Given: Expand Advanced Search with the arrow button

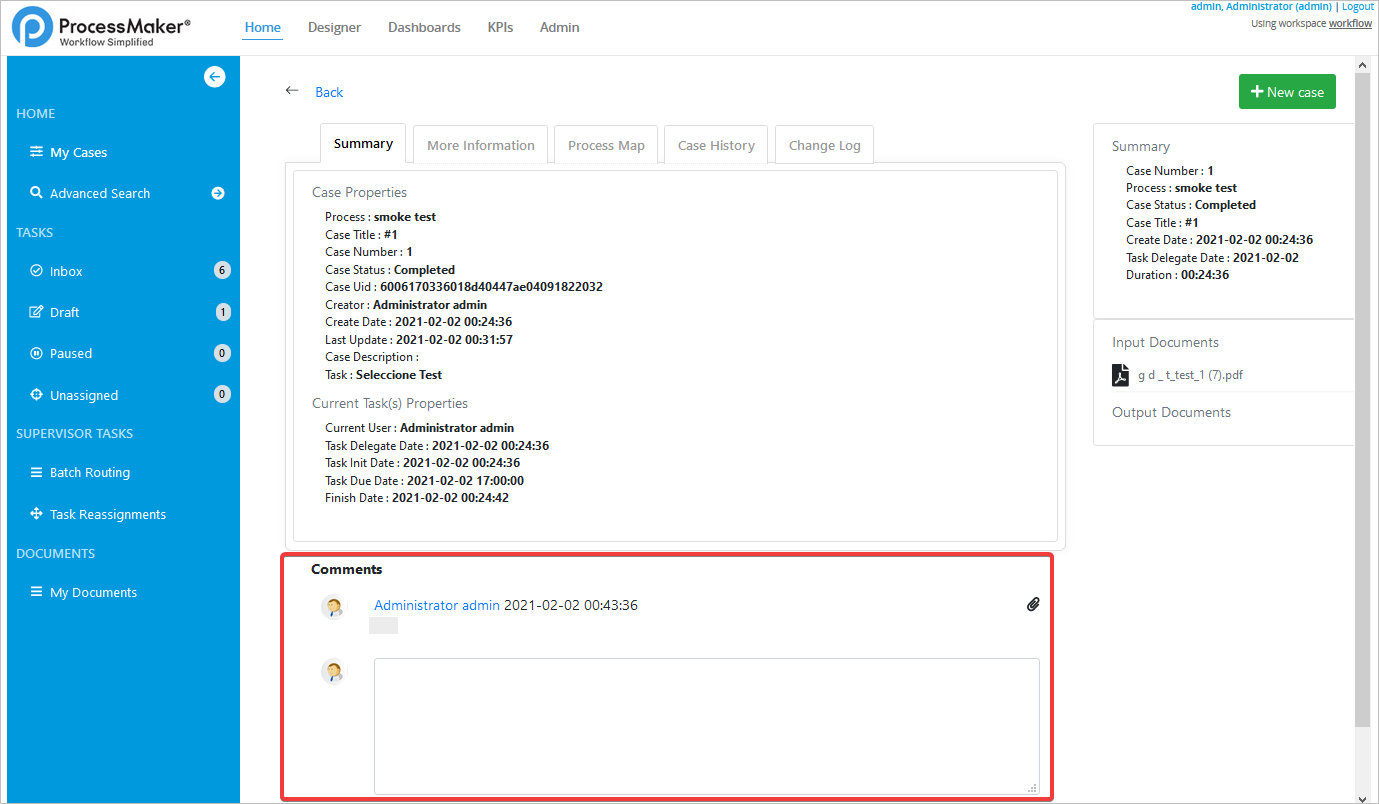Looking at the screenshot, I should pos(218,193).
